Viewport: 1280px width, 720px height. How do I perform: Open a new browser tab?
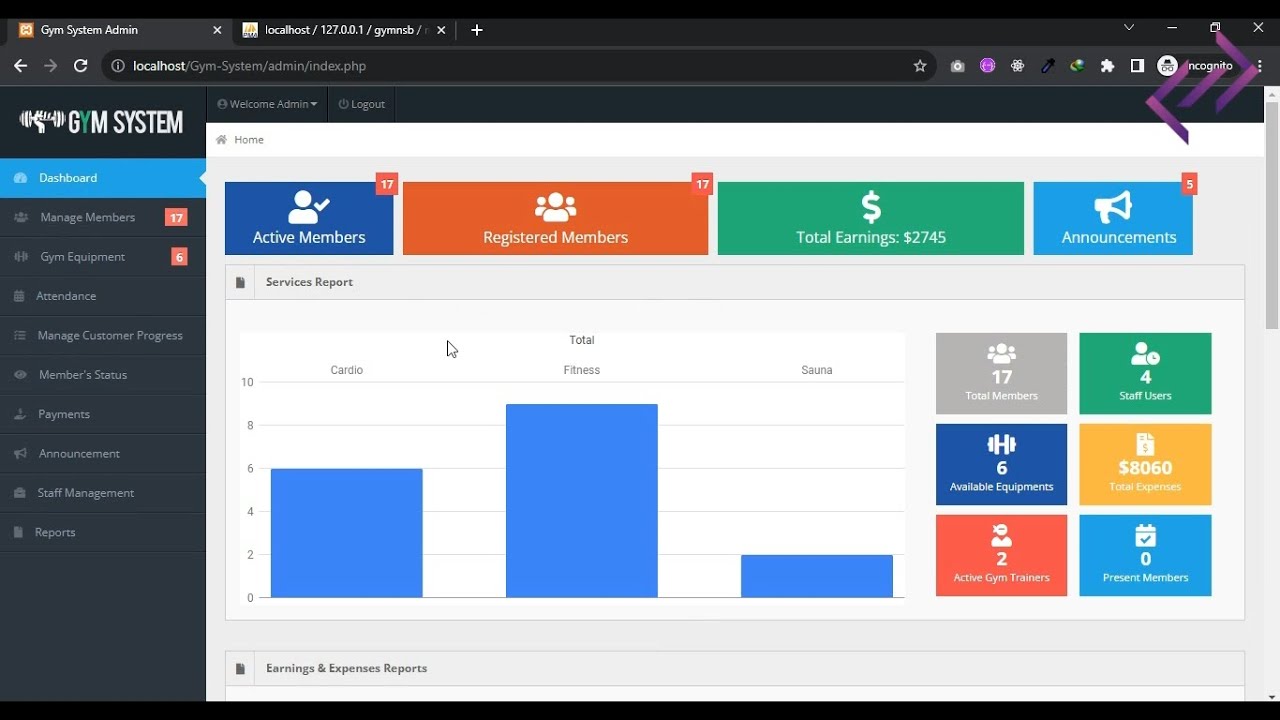pos(477,30)
